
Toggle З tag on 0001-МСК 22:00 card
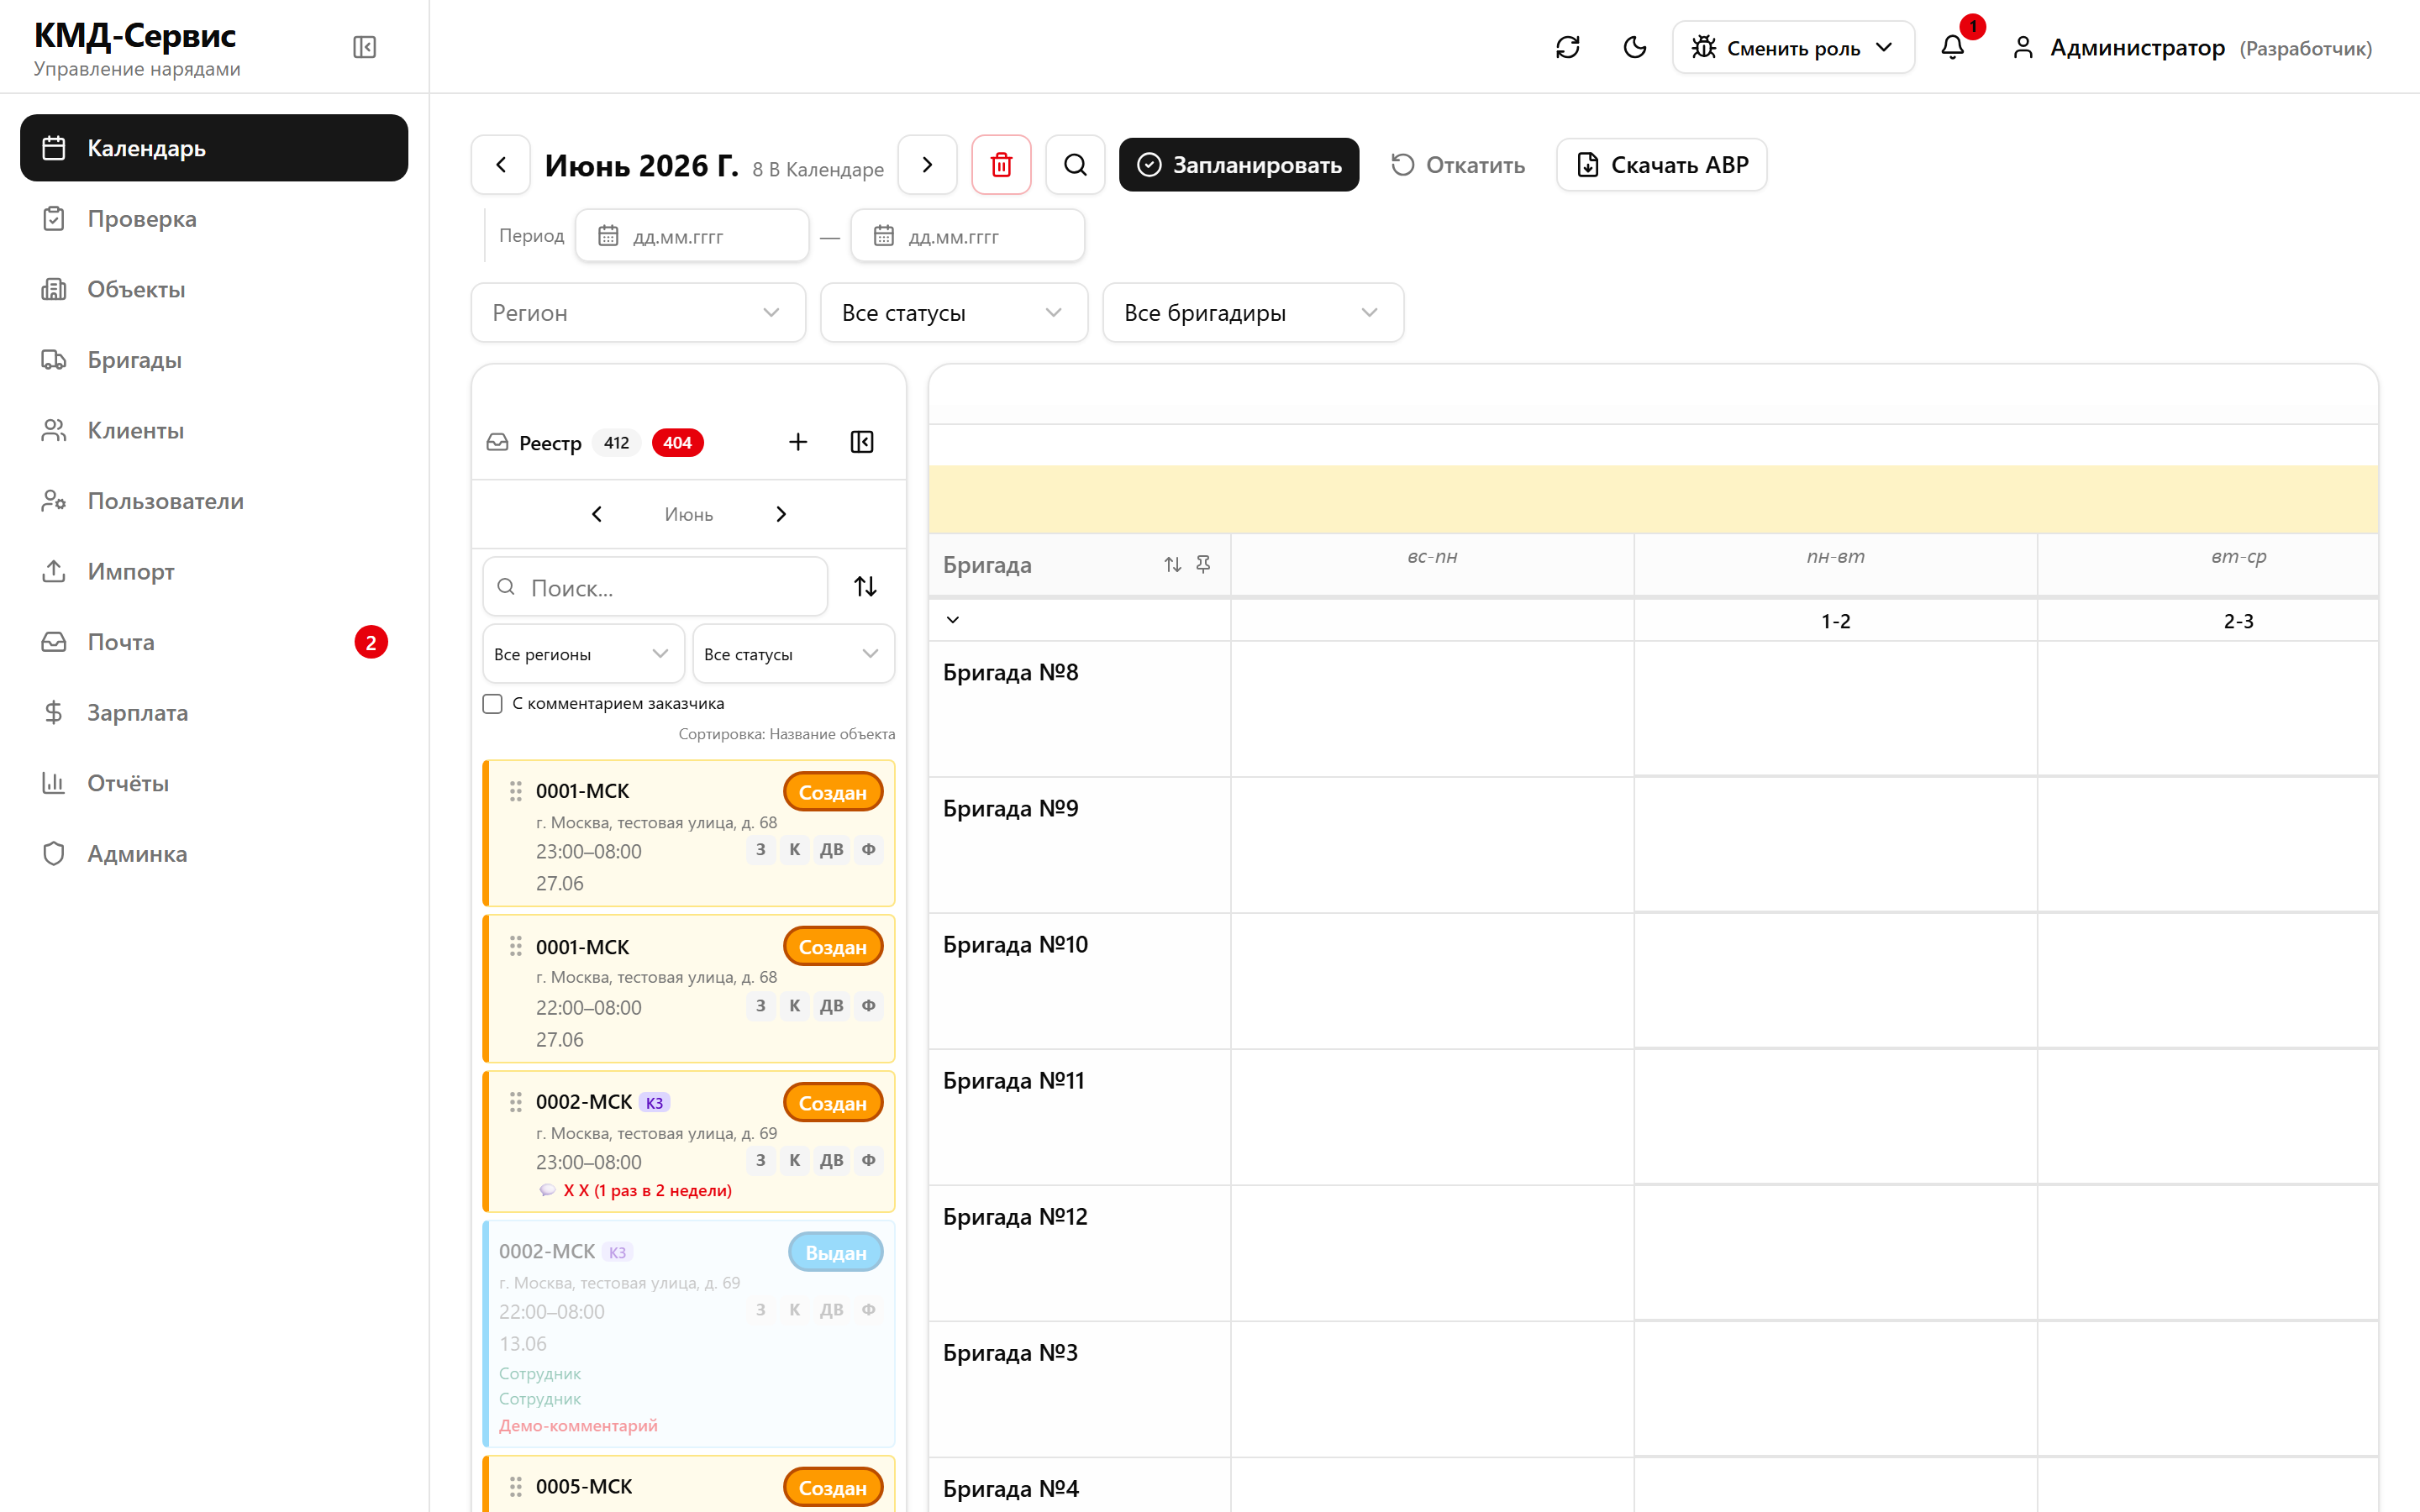pos(761,1005)
